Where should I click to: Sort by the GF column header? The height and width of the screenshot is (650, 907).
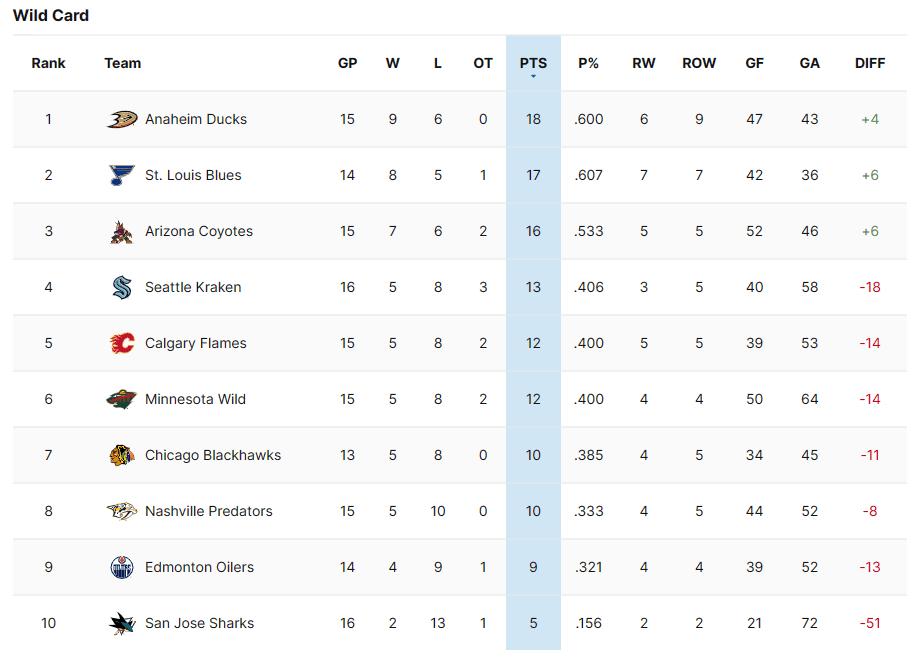(755, 63)
